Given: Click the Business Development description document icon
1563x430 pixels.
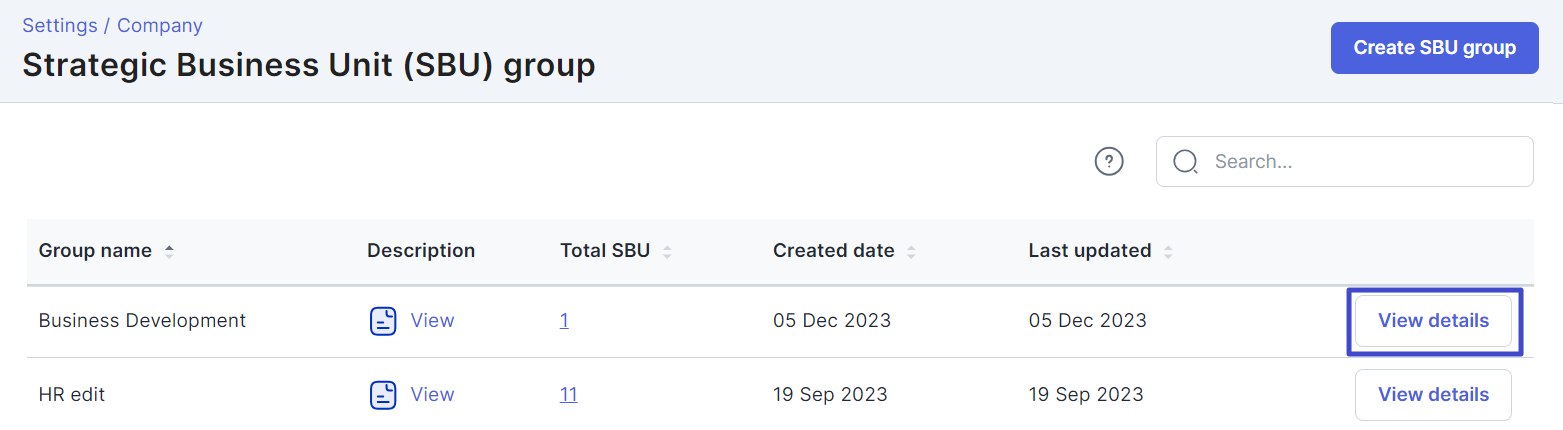Looking at the screenshot, I should (384, 321).
